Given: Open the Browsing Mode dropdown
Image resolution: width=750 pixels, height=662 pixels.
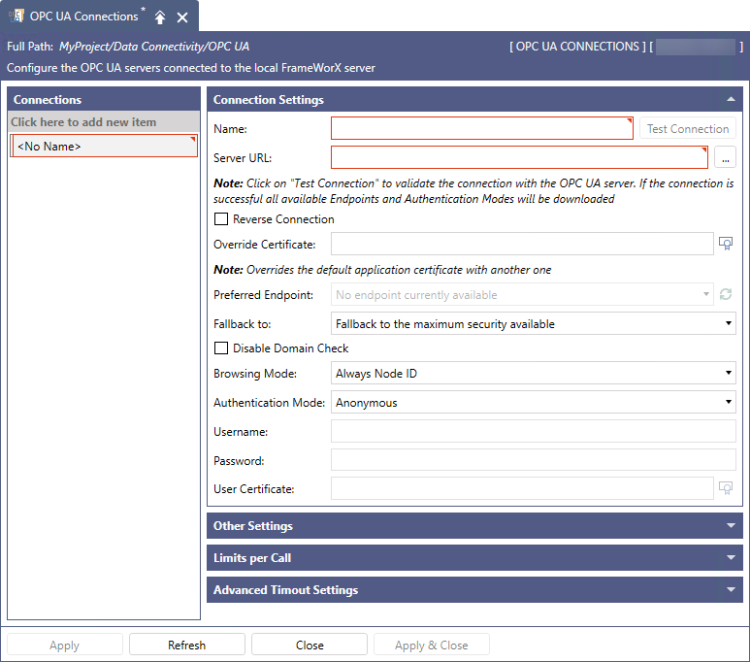Looking at the screenshot, I should (x=533, y=373).
